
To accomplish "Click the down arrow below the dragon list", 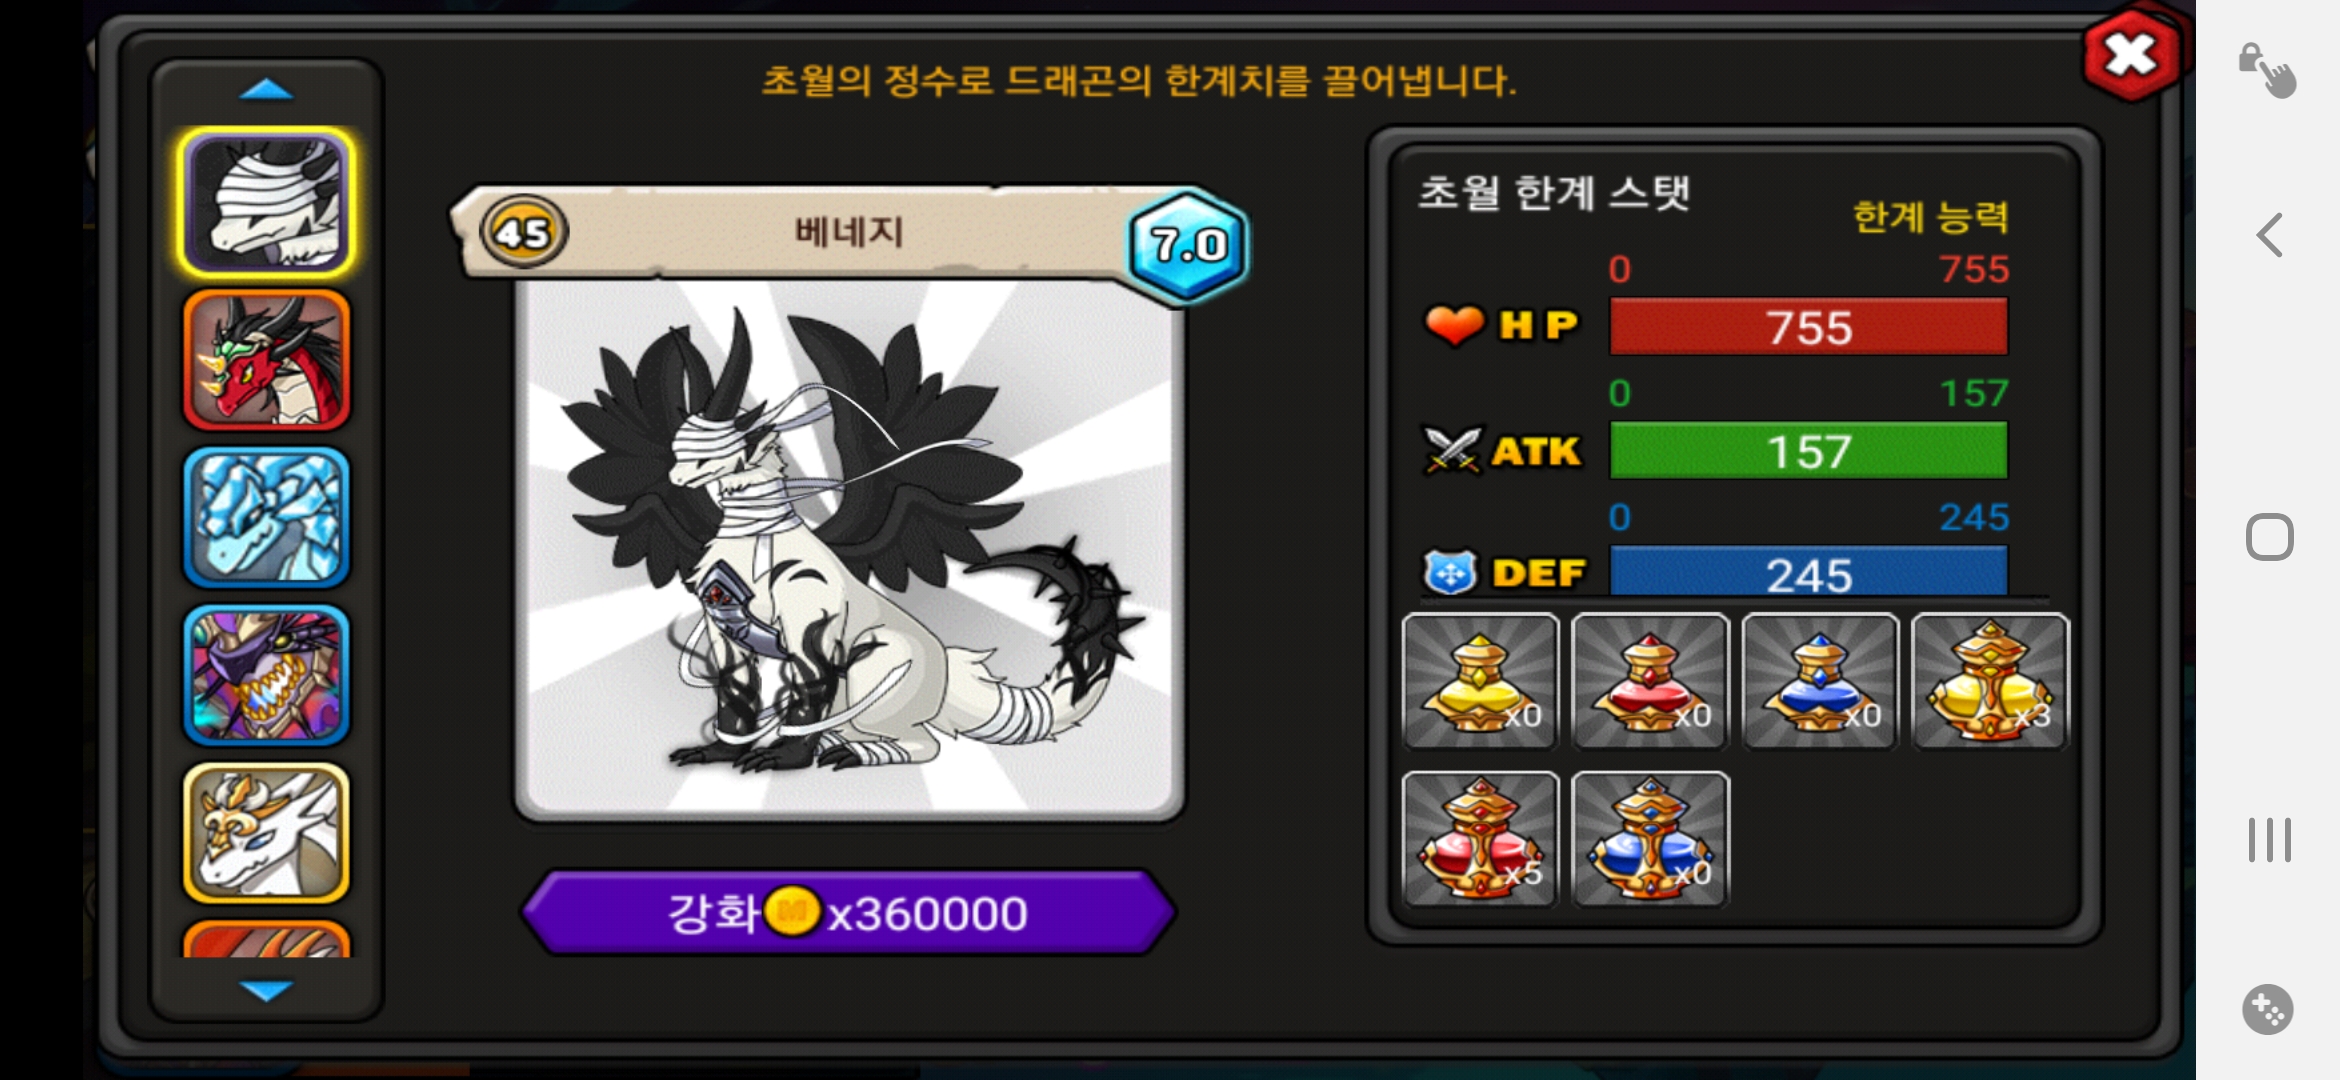I will pyautogui.click(x=266, y=990).
